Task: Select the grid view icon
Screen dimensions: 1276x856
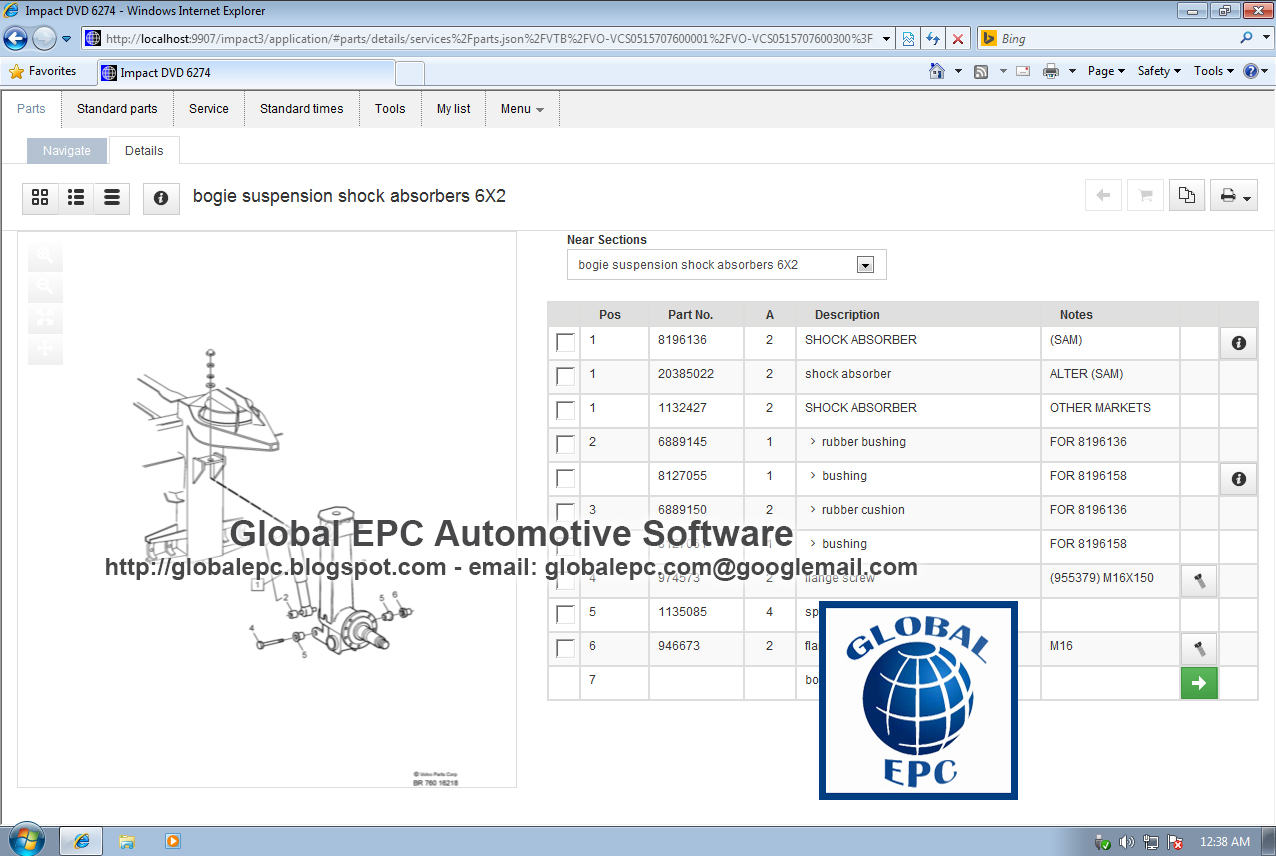Action: tap(40, 198)
